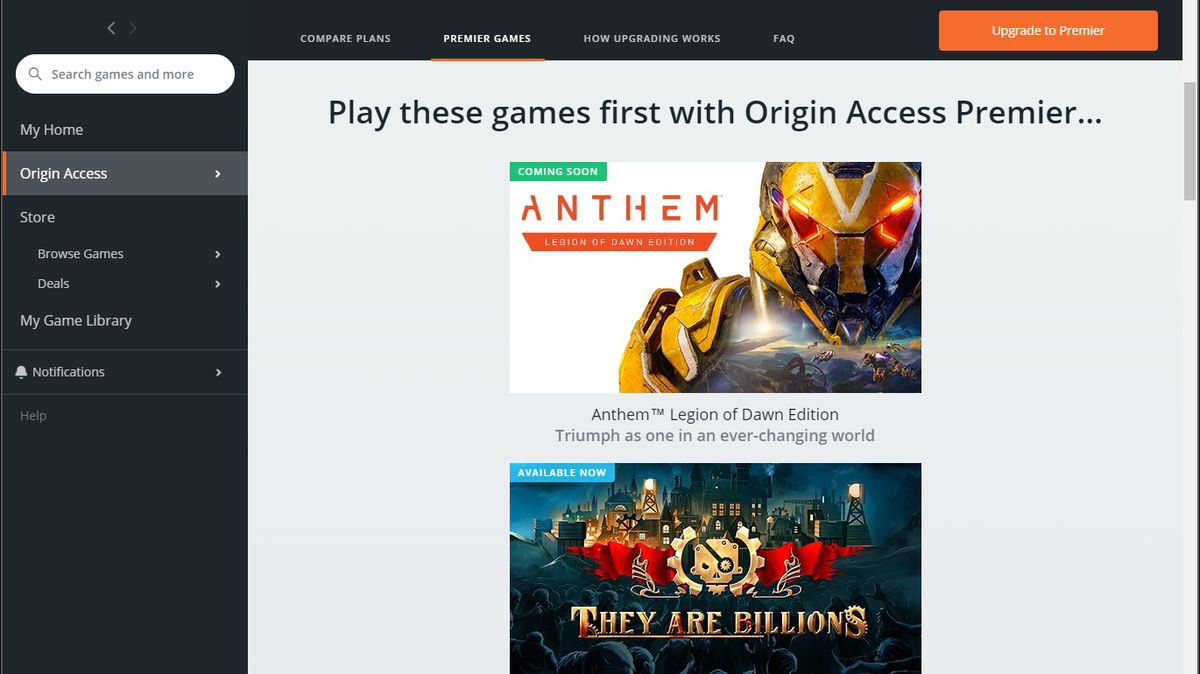The height and width of the screenshot is (674, 1200).
Task: Expand the Origin Access chevron
Action: pyautogui.click(x=218, y=174)
